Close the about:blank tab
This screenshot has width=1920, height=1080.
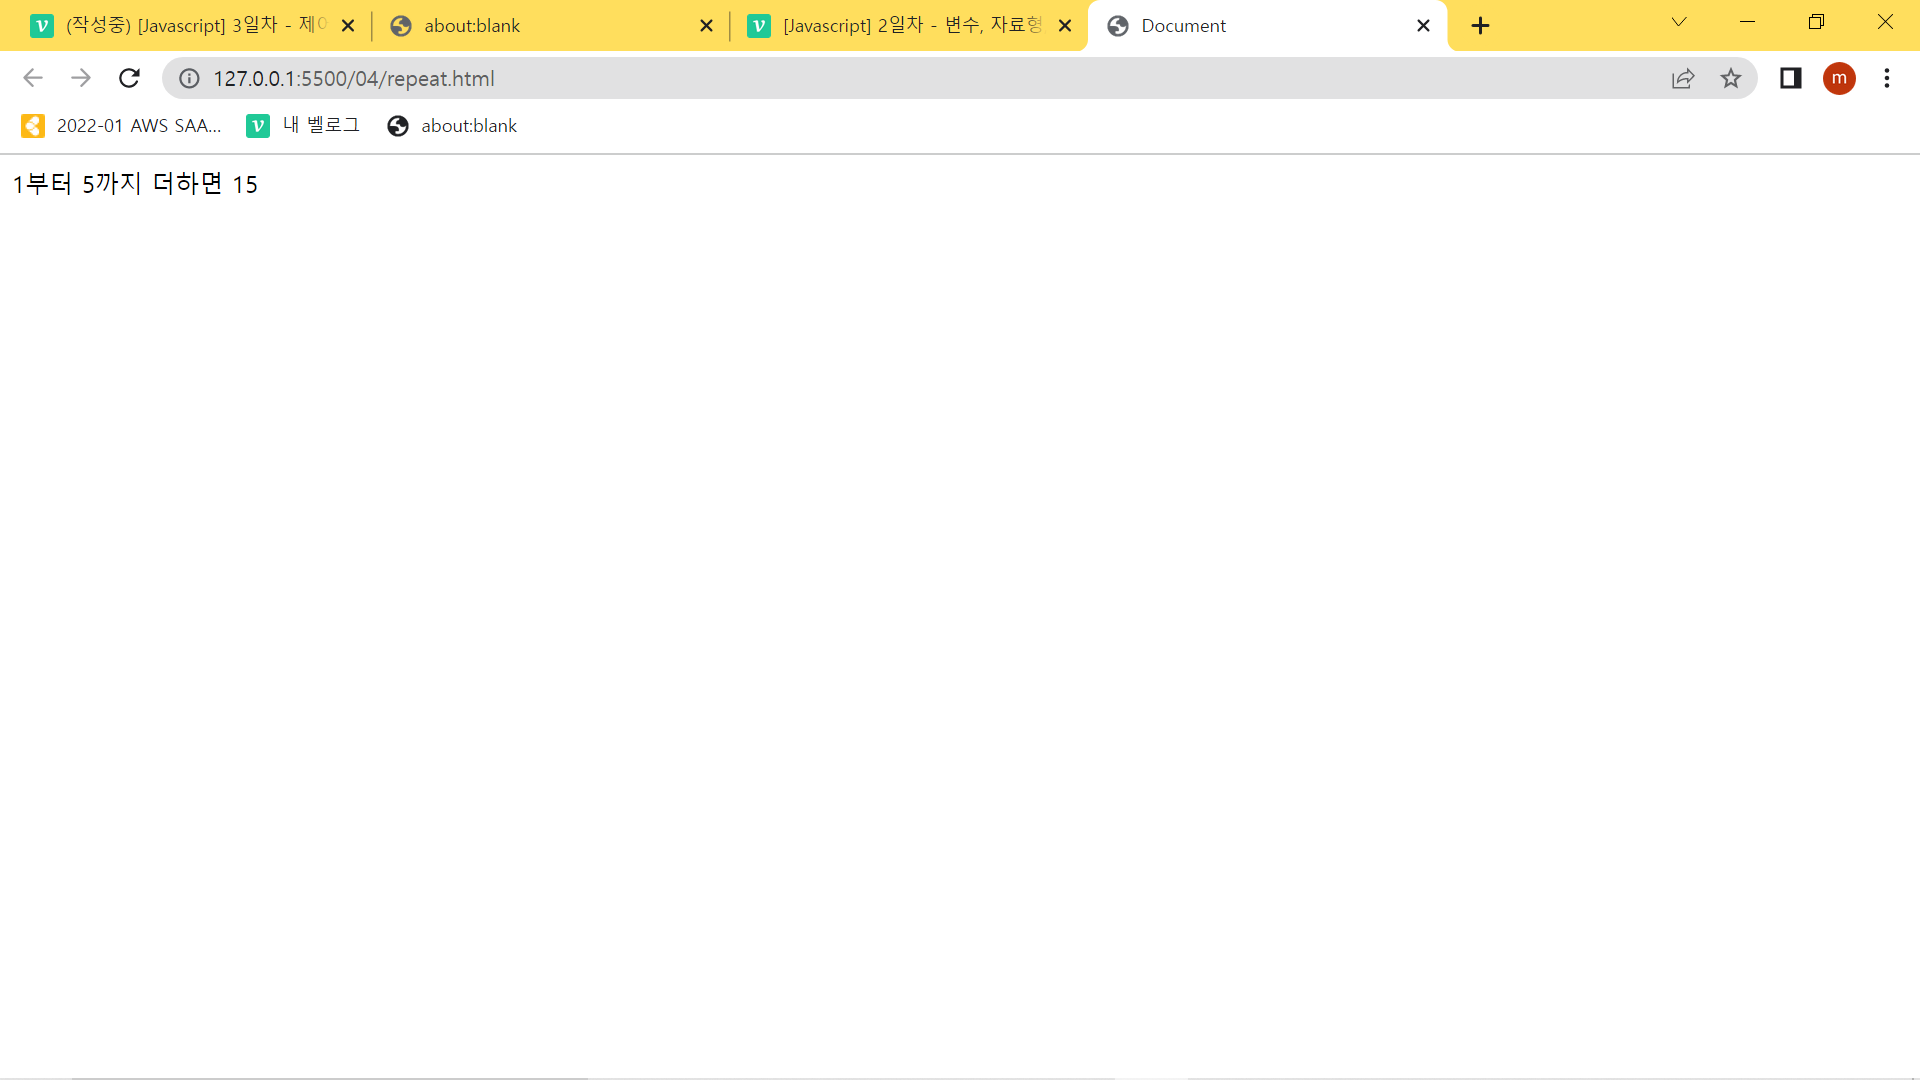tap(706, 26)
